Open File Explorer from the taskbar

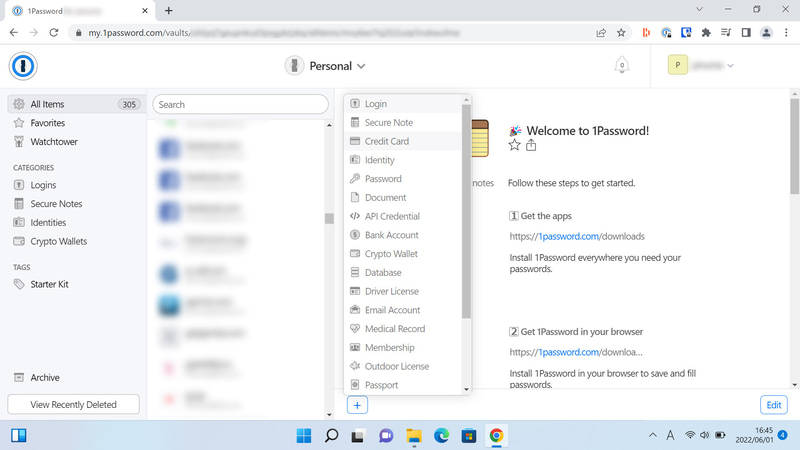point(414,436)
